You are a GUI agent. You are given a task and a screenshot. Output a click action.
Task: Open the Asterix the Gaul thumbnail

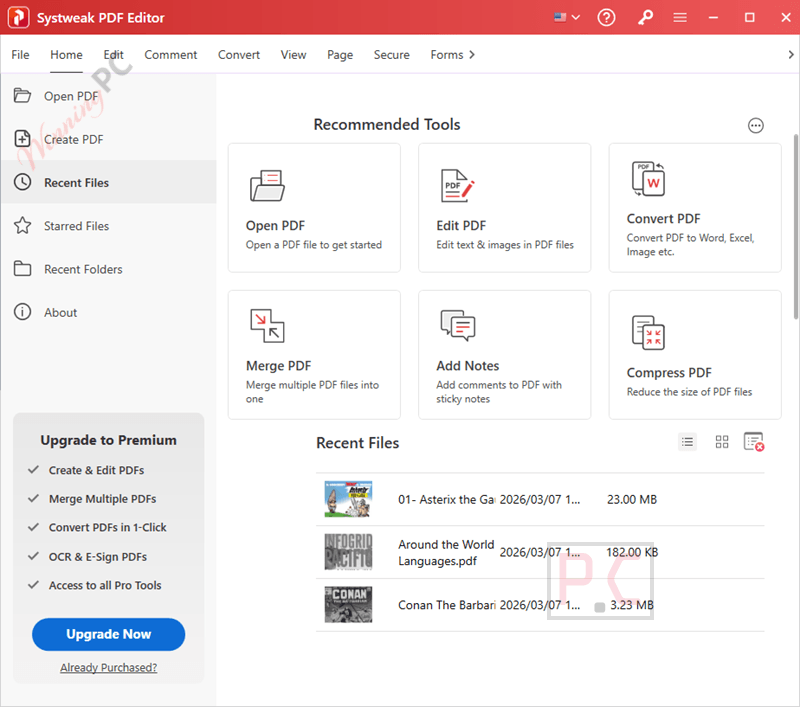(348, 499)
